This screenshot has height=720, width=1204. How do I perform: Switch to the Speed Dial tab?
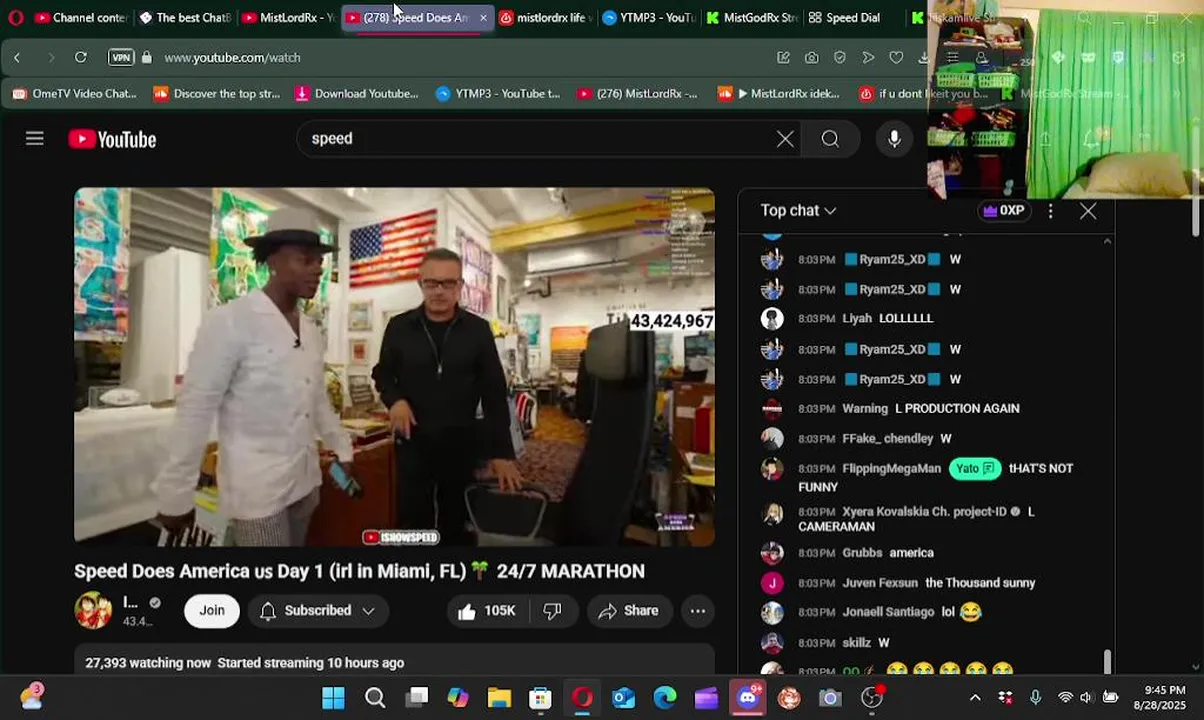tap(845, 18)
